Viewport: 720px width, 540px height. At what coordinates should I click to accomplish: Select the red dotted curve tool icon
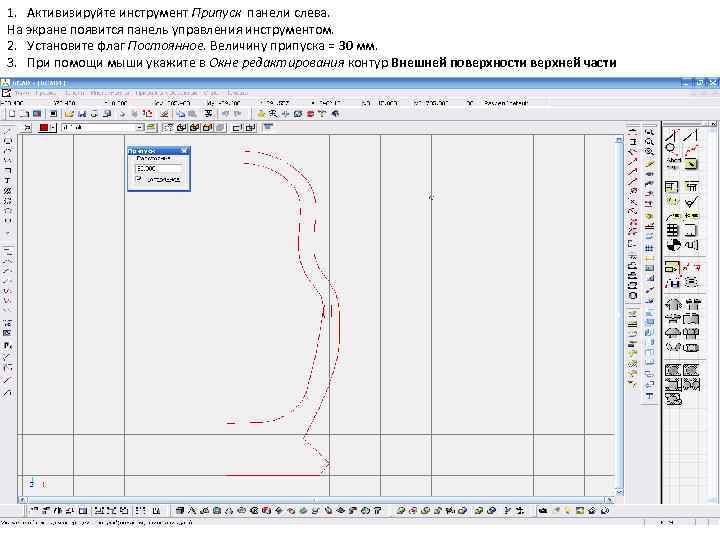click(x=692, y=149)
